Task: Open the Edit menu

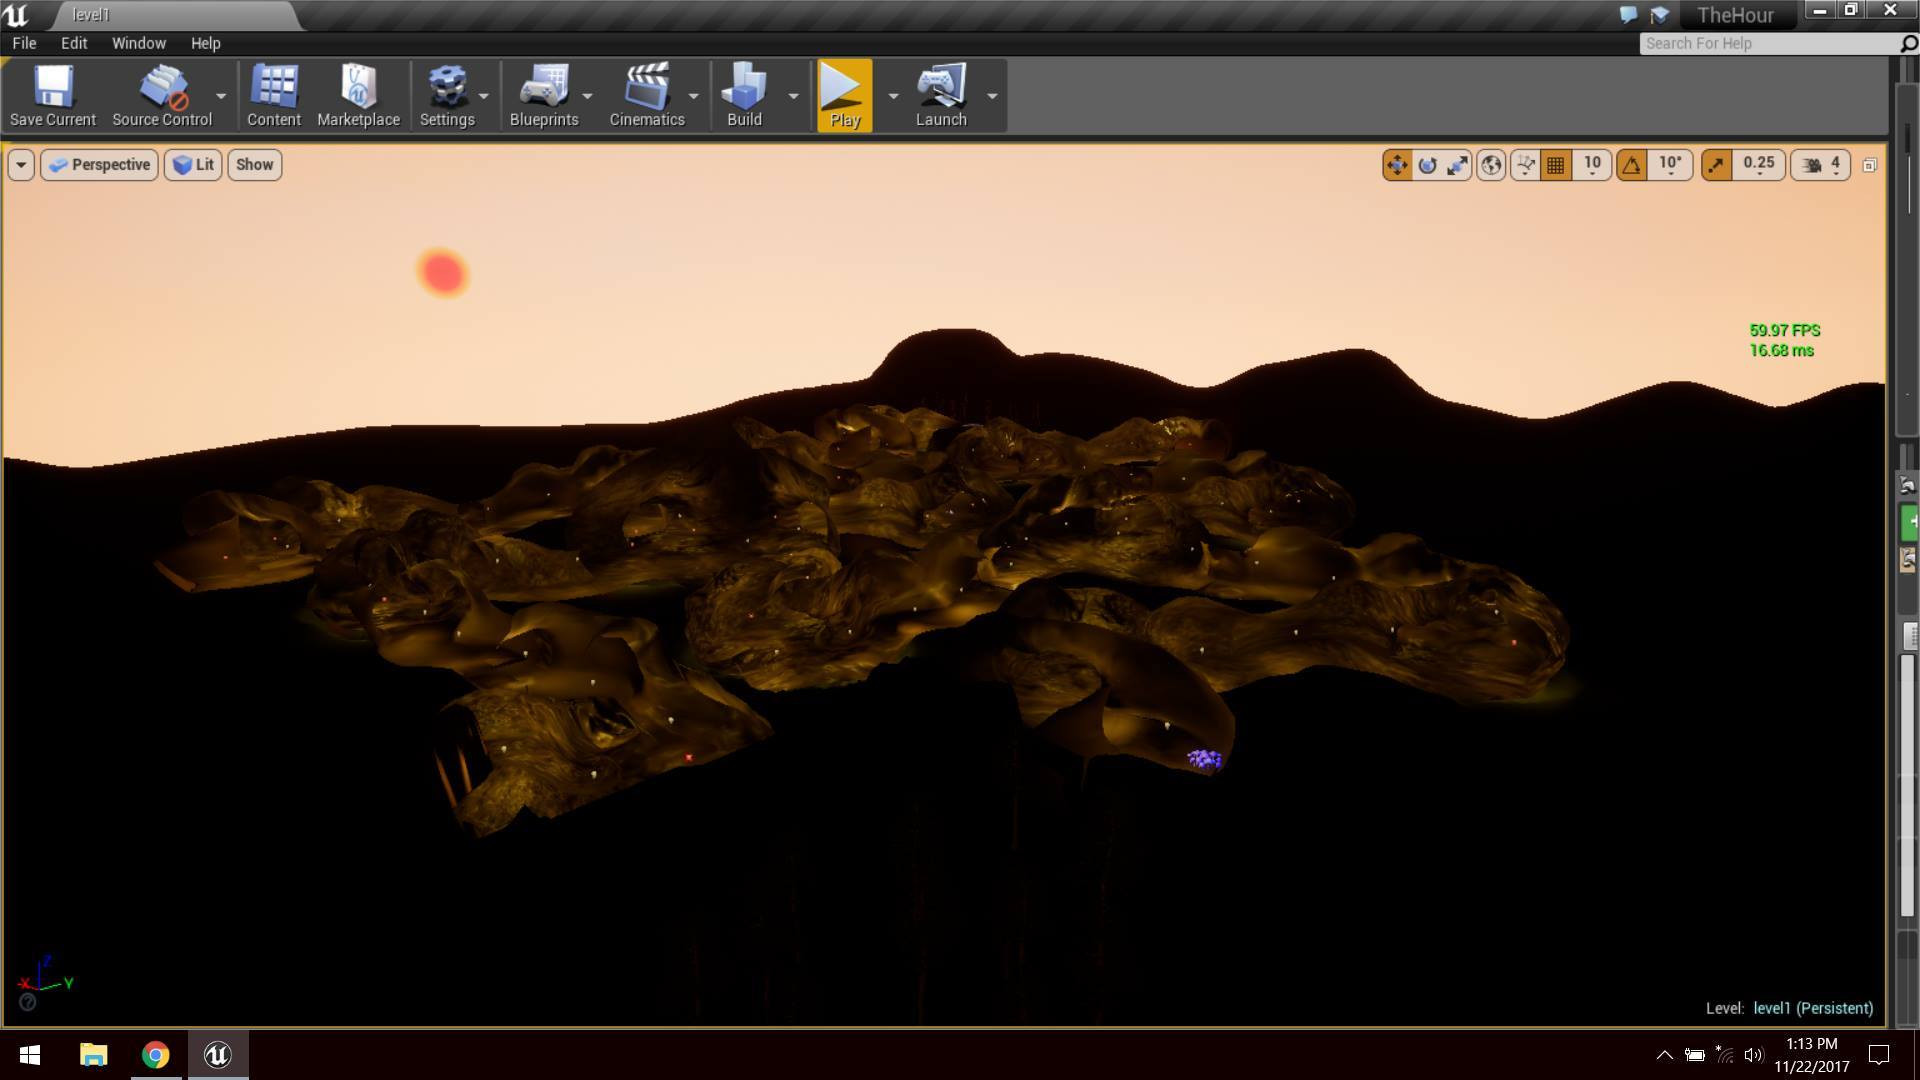Action: click(74, 43)
